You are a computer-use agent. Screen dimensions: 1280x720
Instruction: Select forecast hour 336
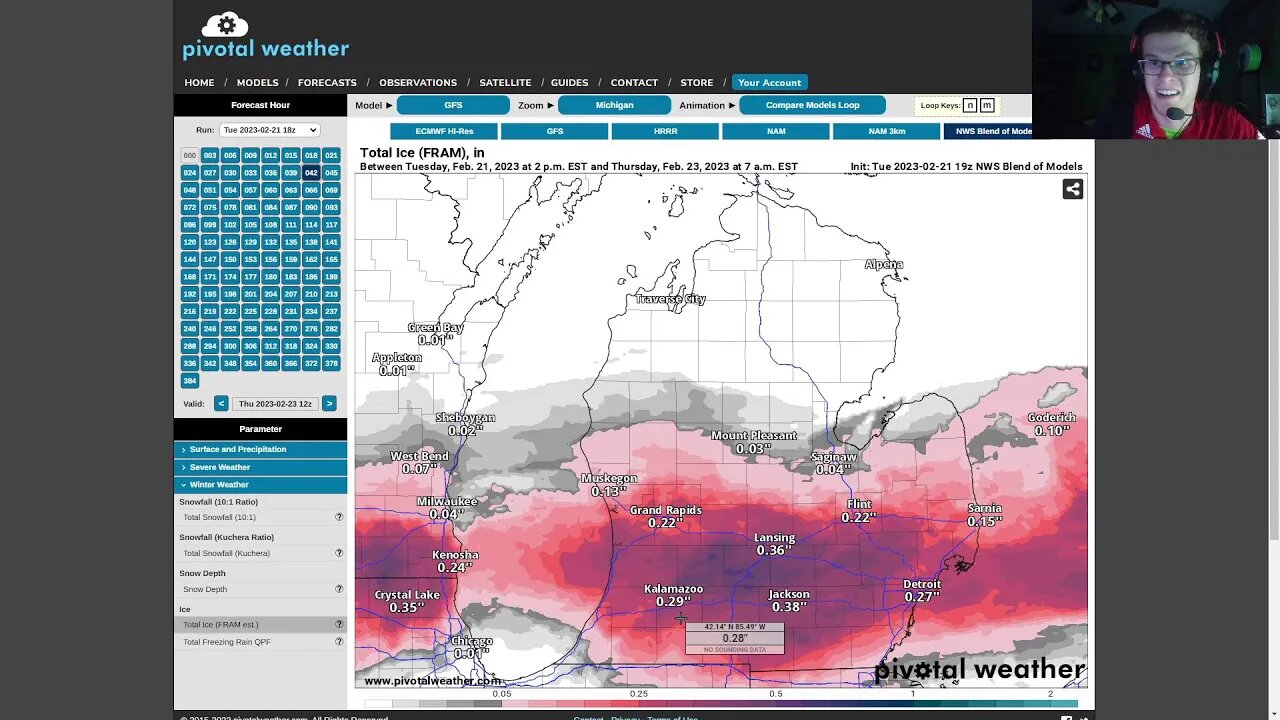click(x=189, y=363)
